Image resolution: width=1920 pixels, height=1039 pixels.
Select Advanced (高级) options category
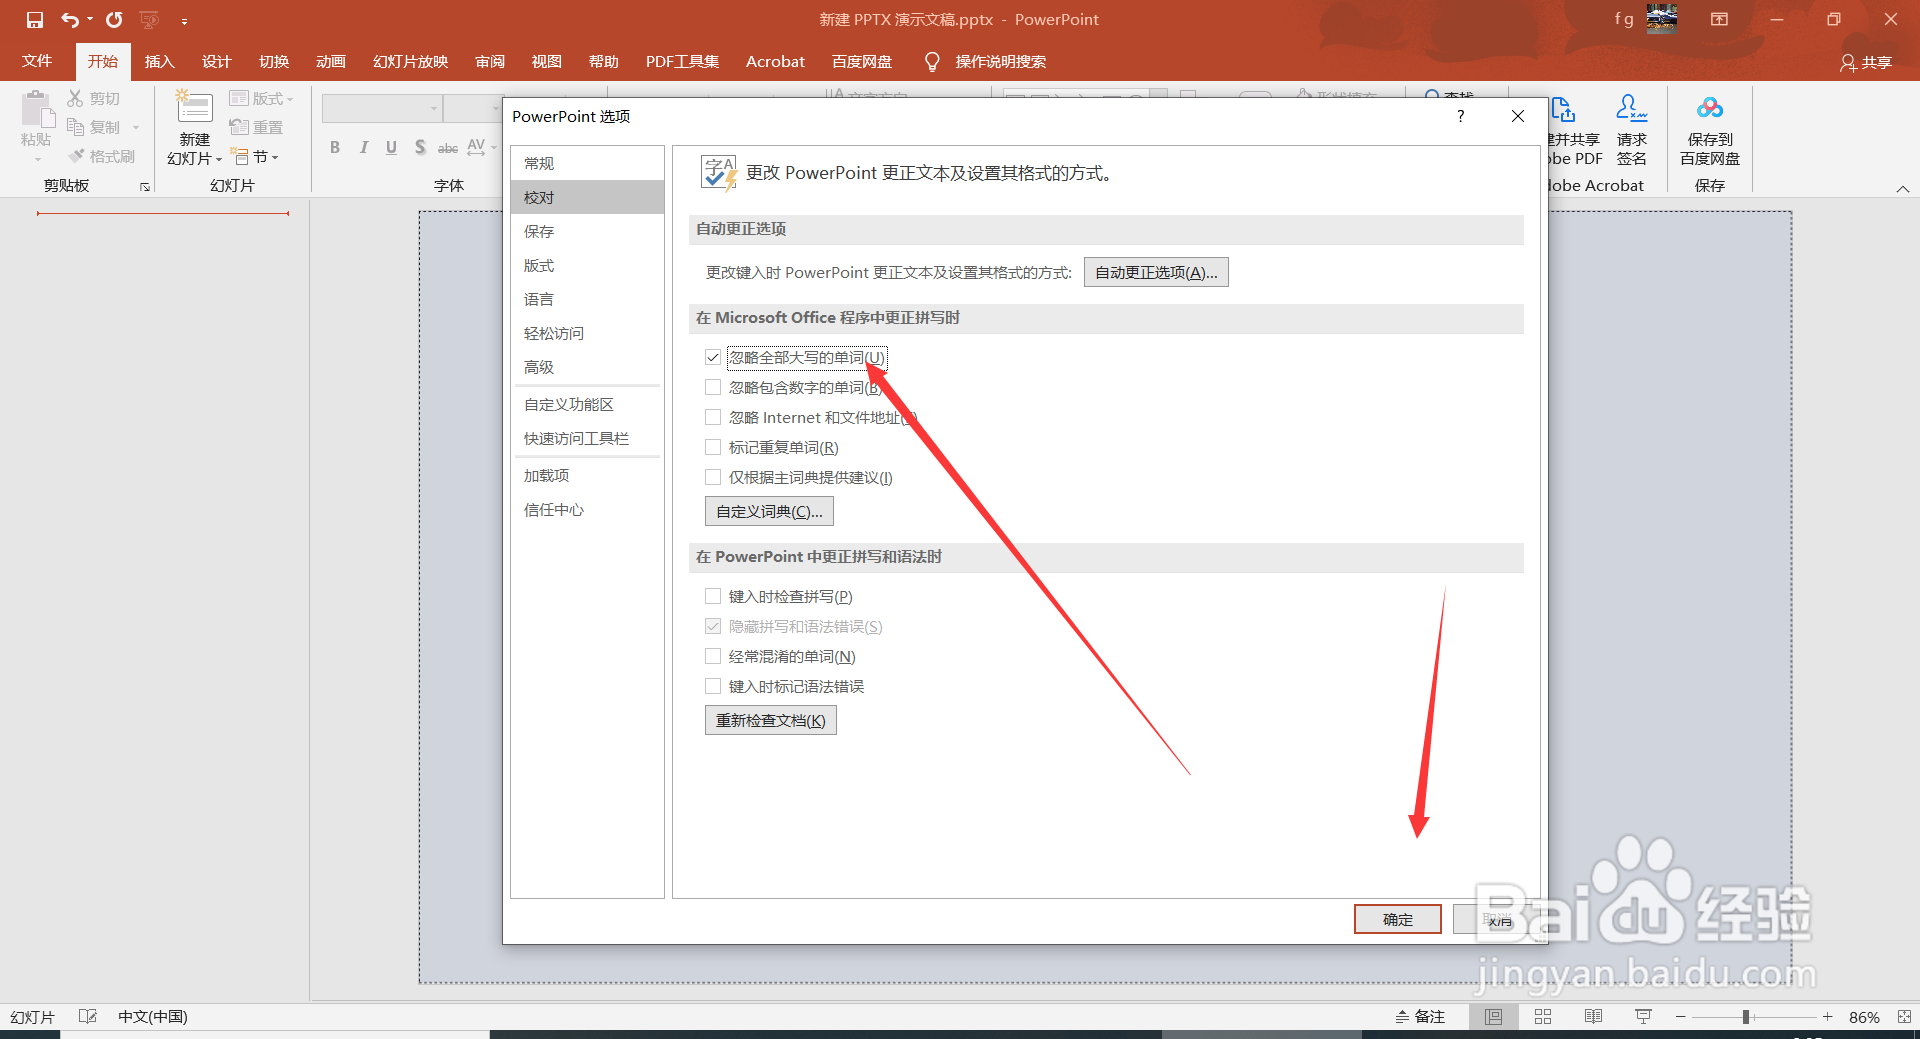(587, 367)
